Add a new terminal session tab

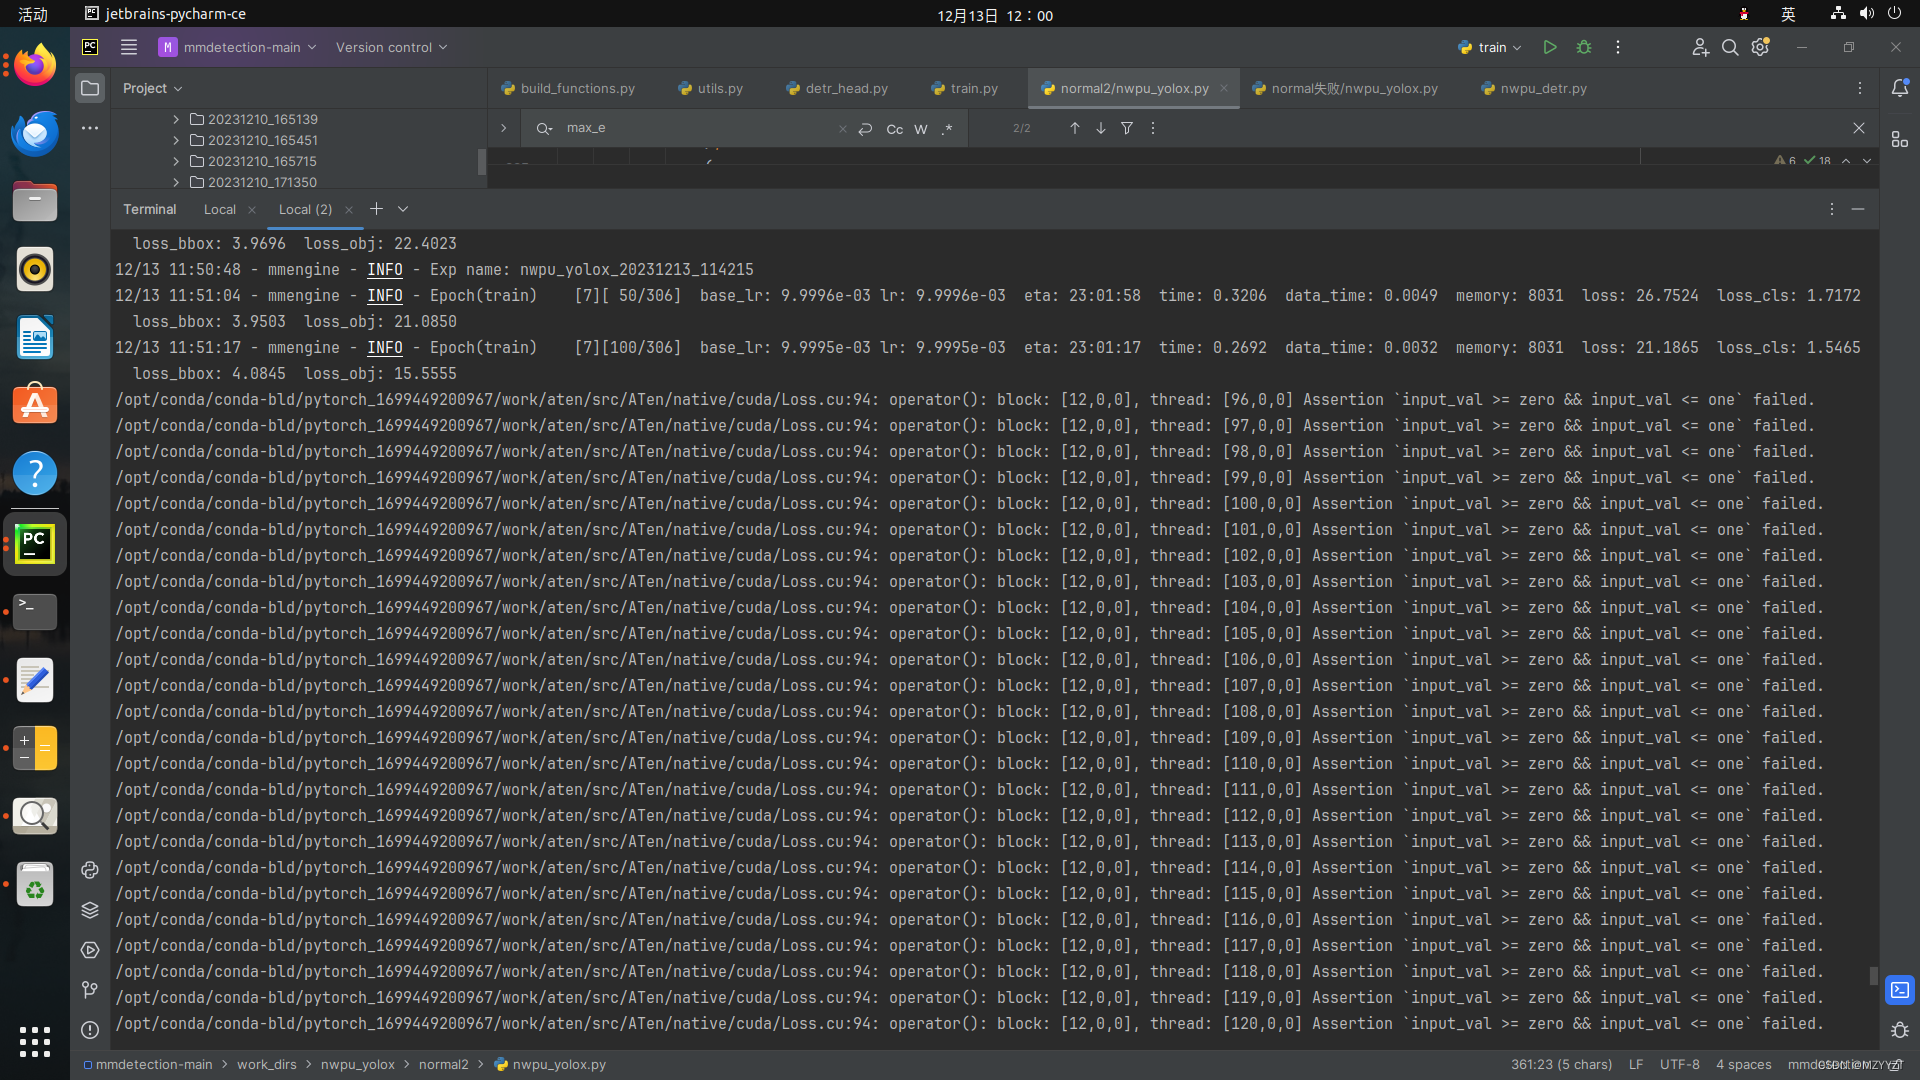click(376, 209)
